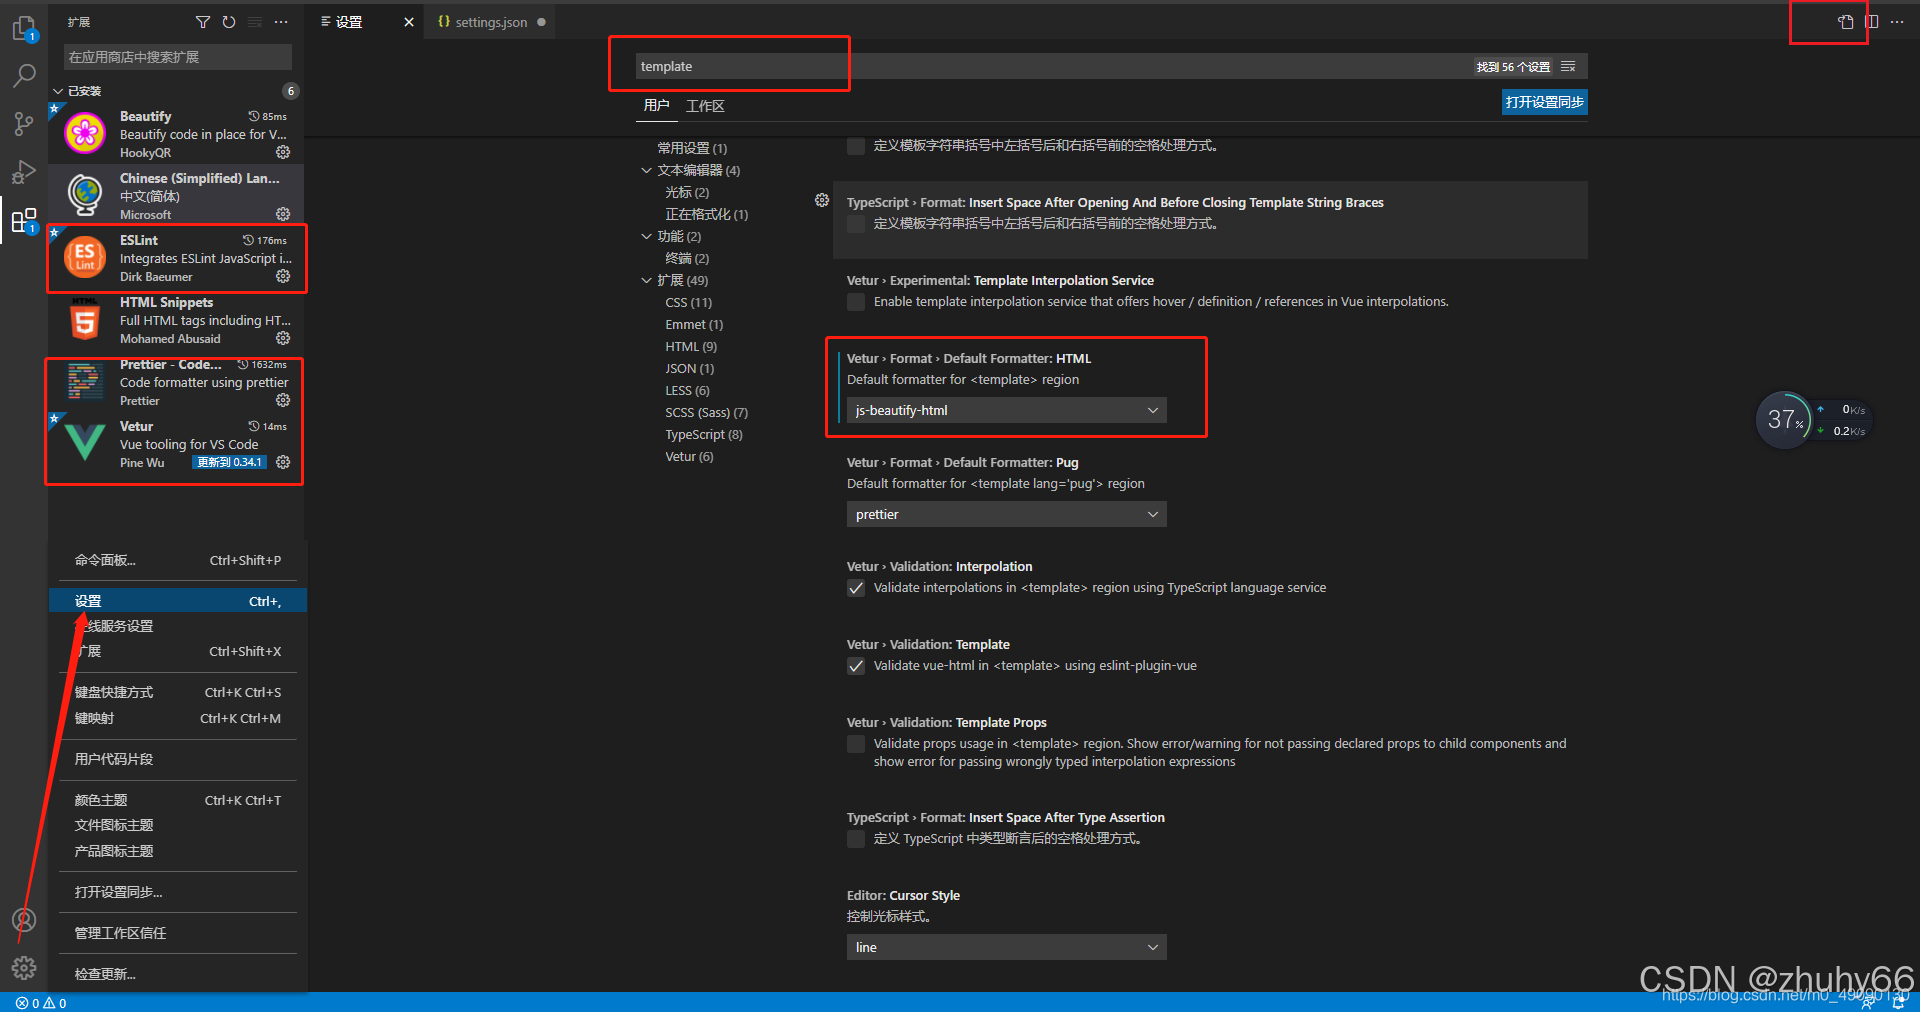Screen dimensions: 1920x1012
Task: Choose 文件图标主题 from the manage menu
Action: click(178, 825)
